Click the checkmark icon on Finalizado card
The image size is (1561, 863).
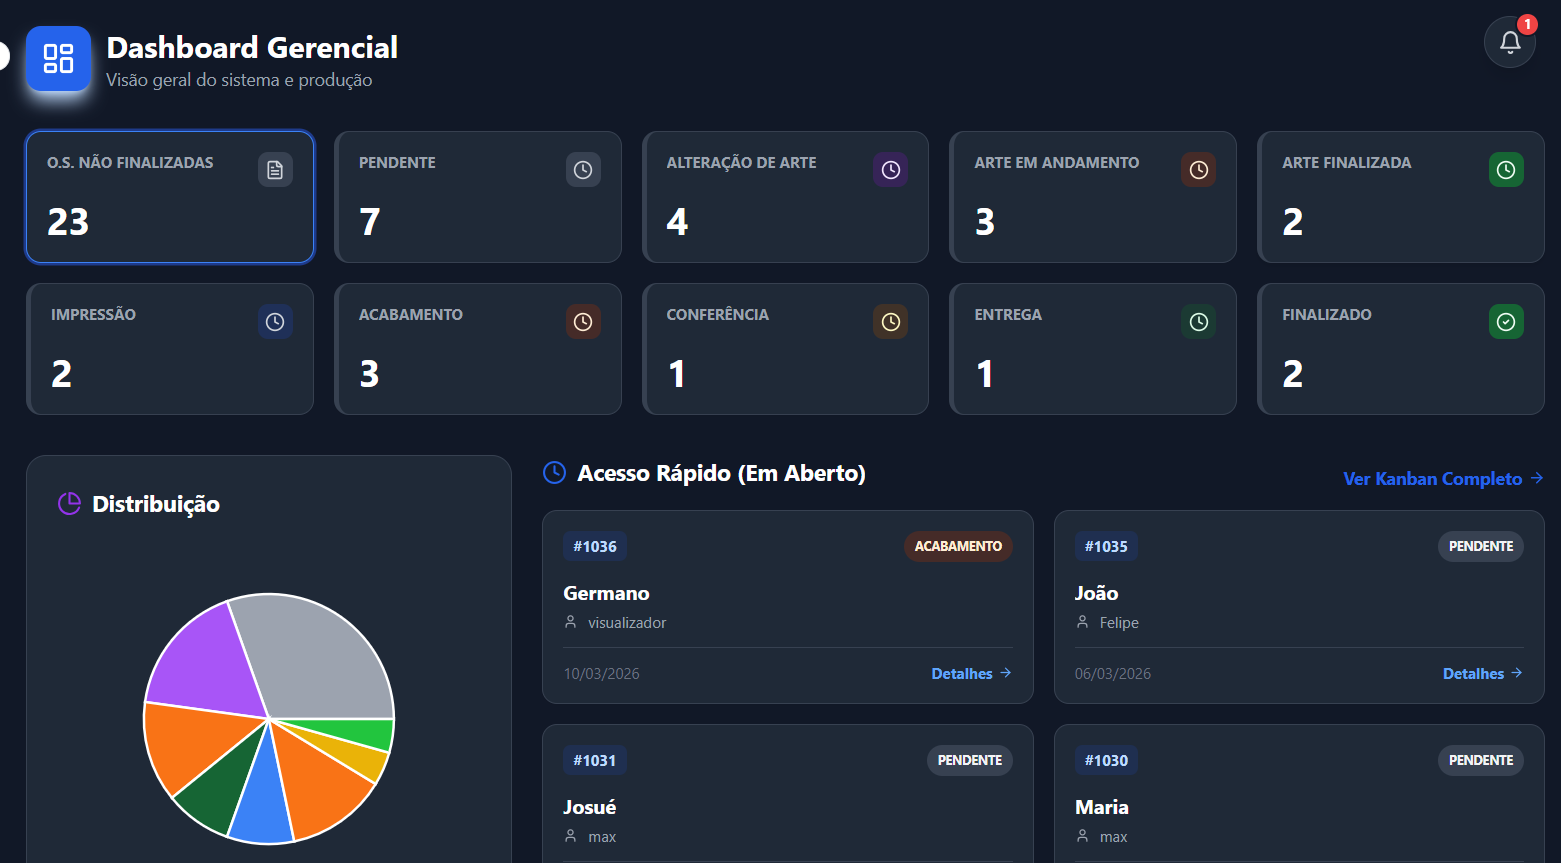point(1506,322)
